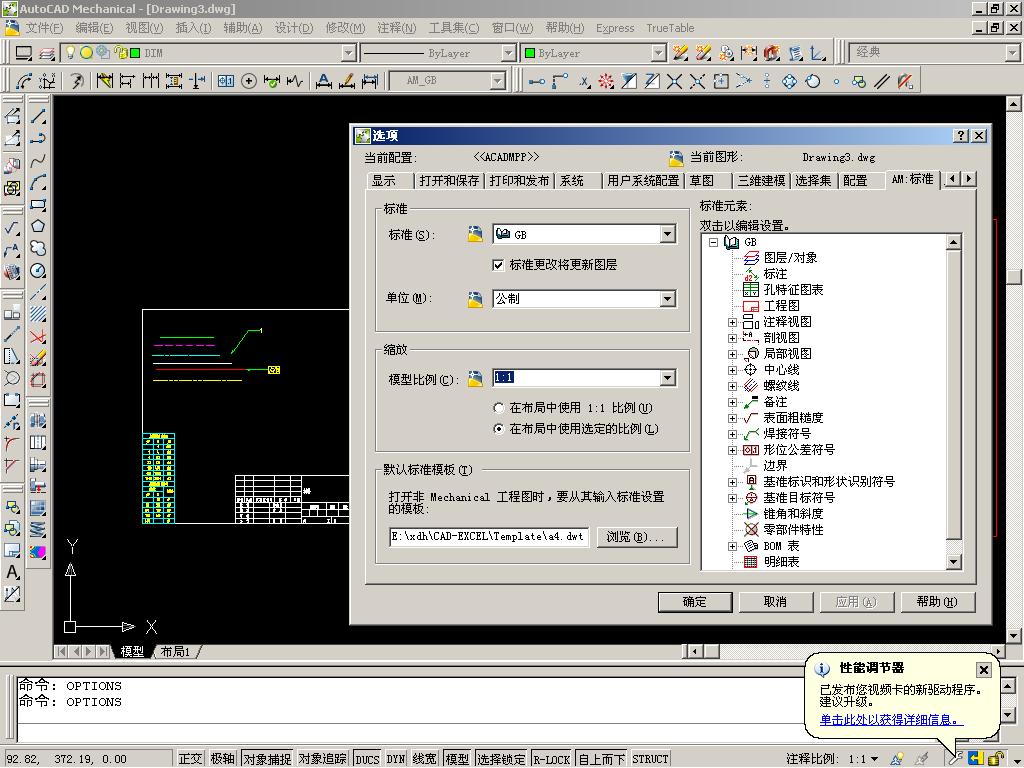Select the Spring generator tool
Viewport: 1024px width, 768px height.
coord(38,530)
